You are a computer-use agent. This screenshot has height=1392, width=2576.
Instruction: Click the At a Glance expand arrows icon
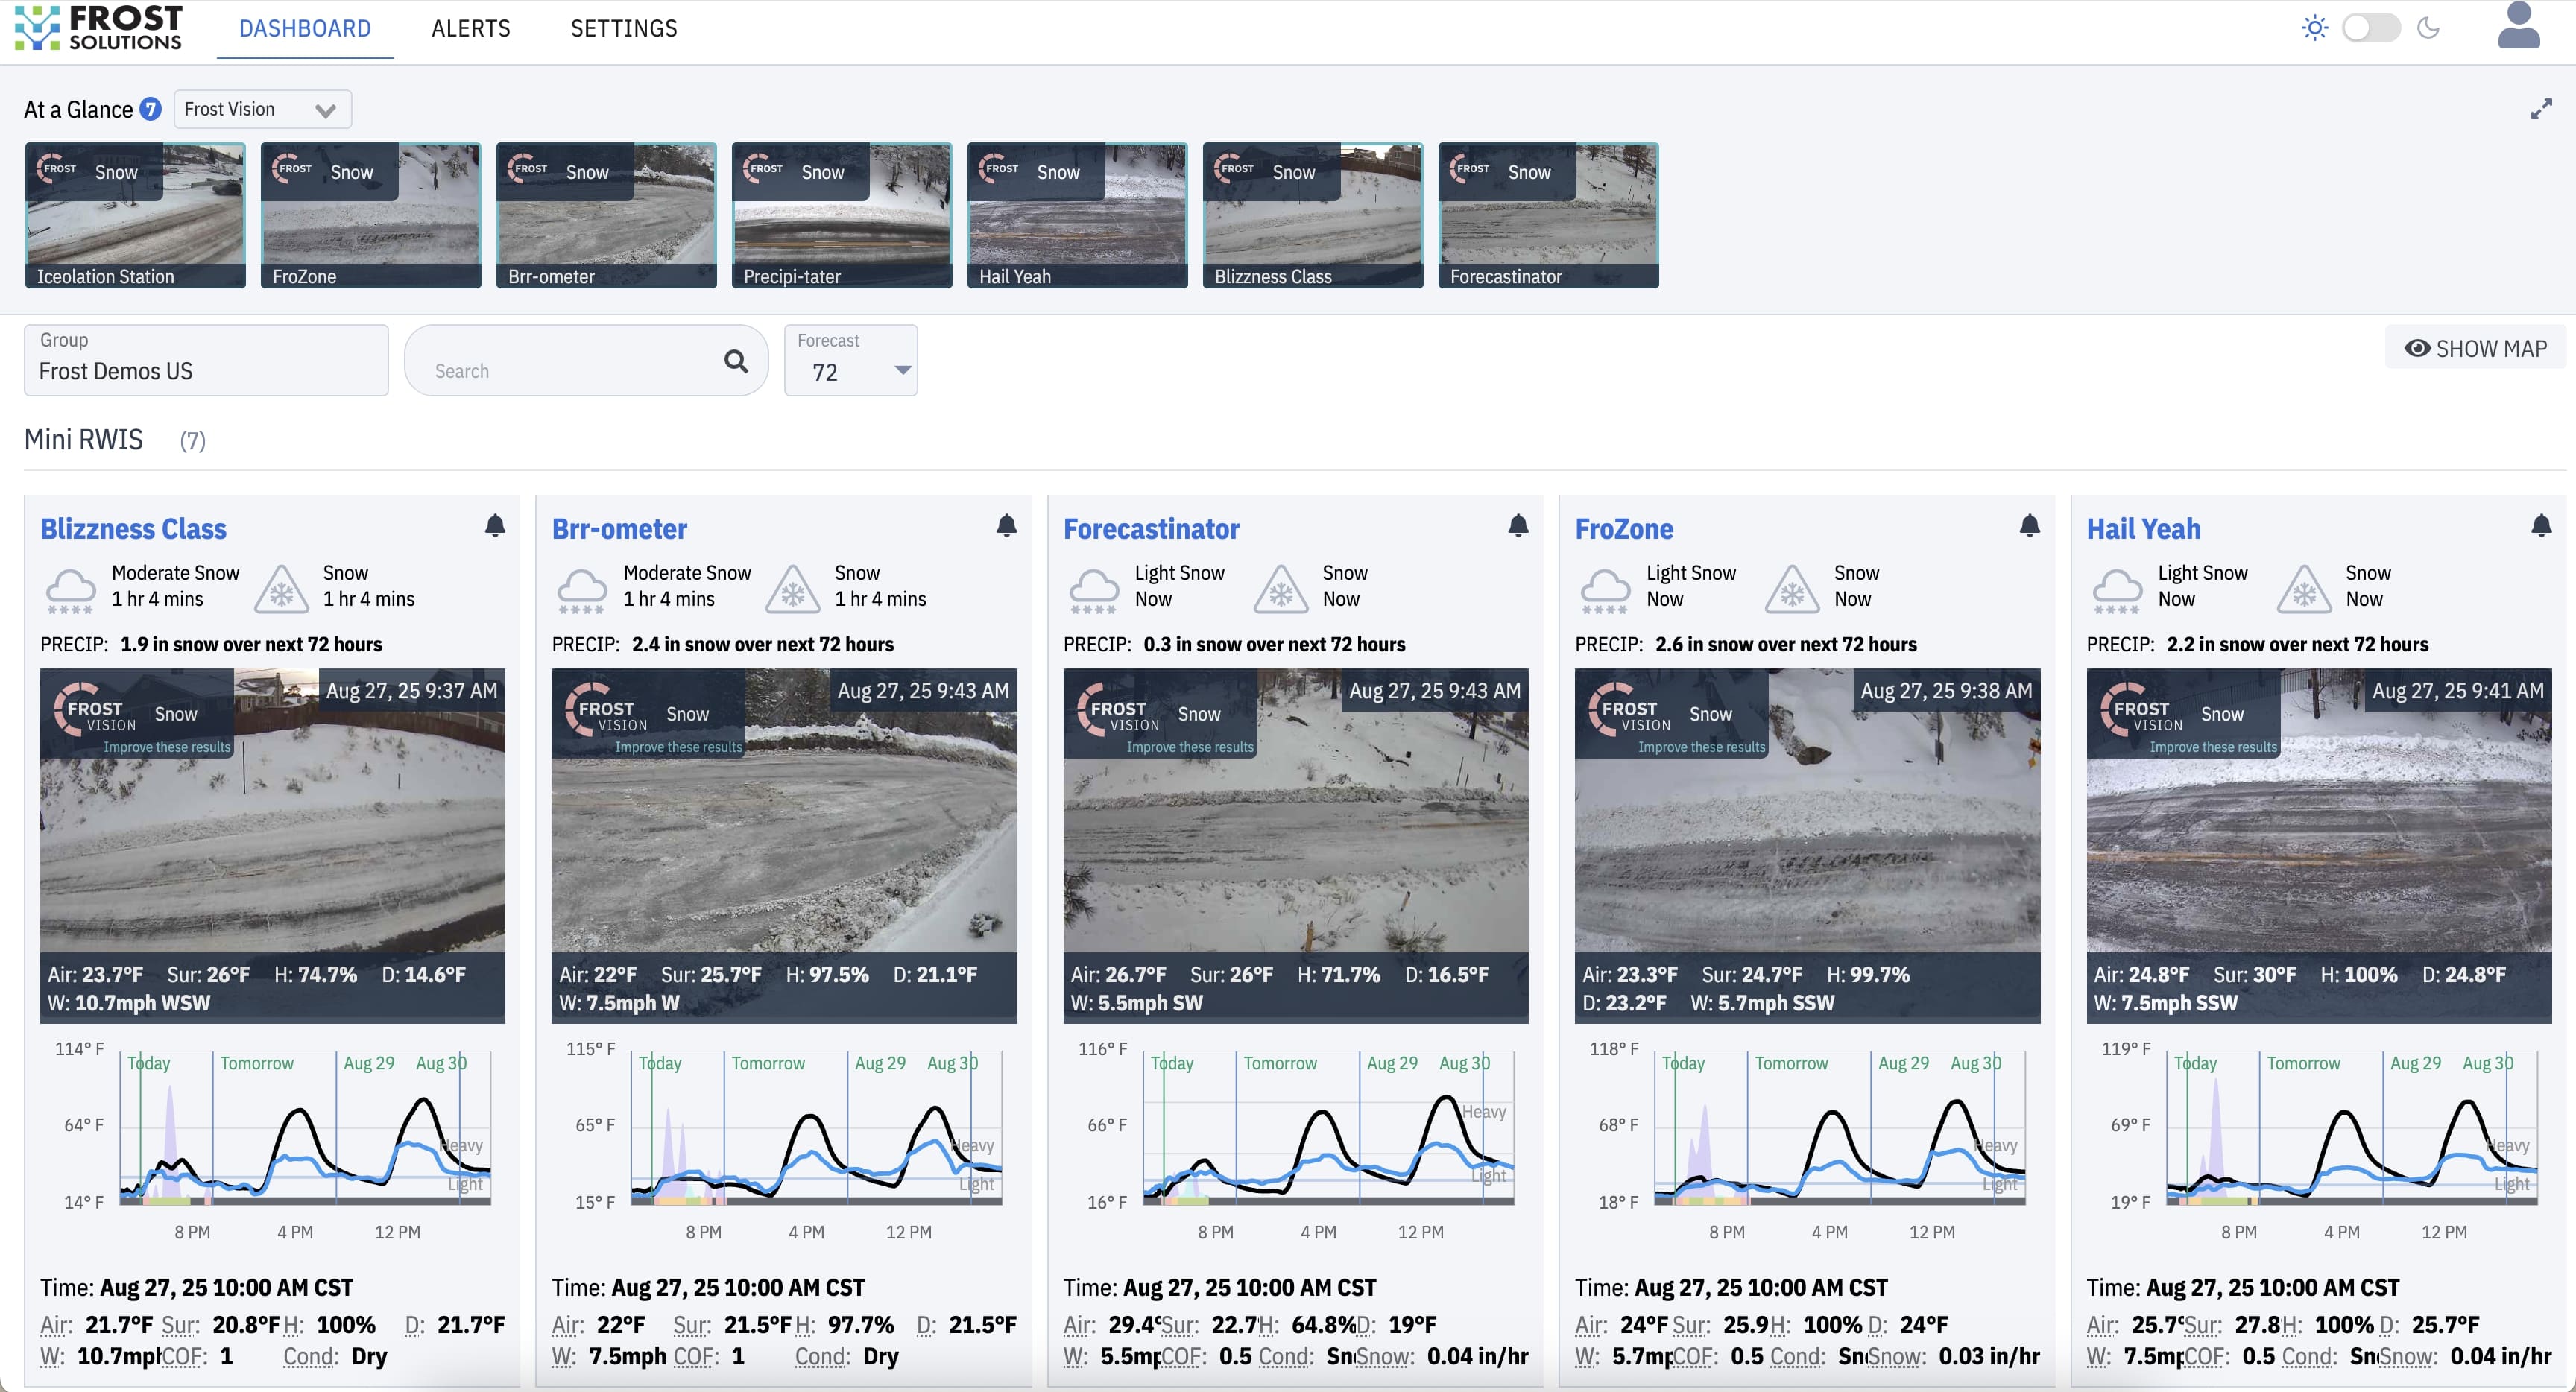2541,109
